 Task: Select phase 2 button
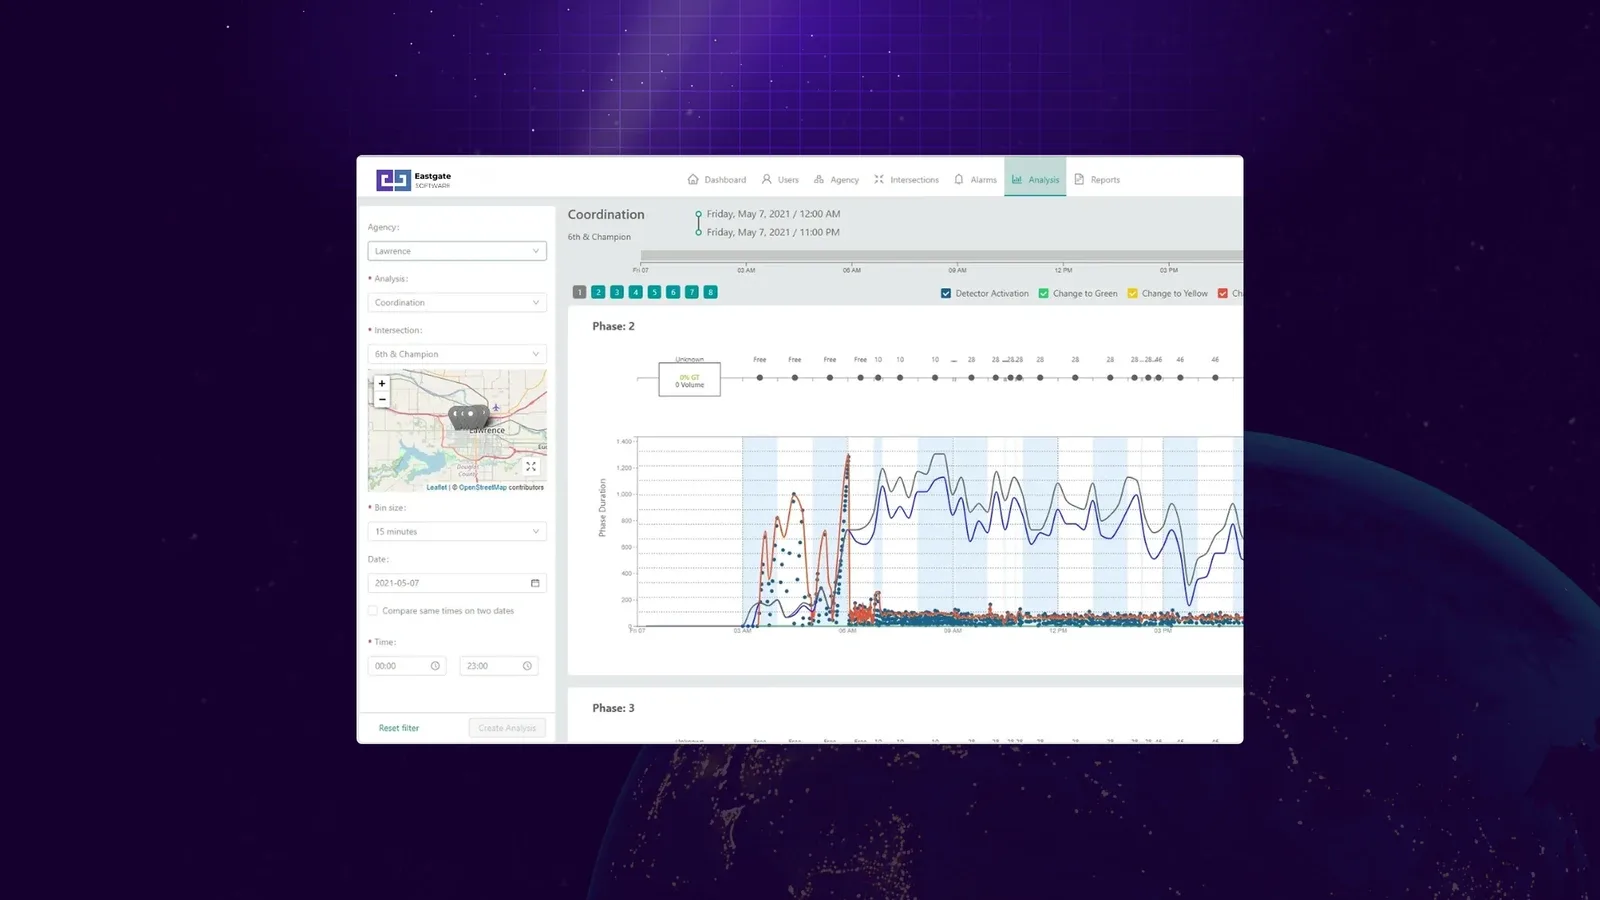(x=598, y=292)
